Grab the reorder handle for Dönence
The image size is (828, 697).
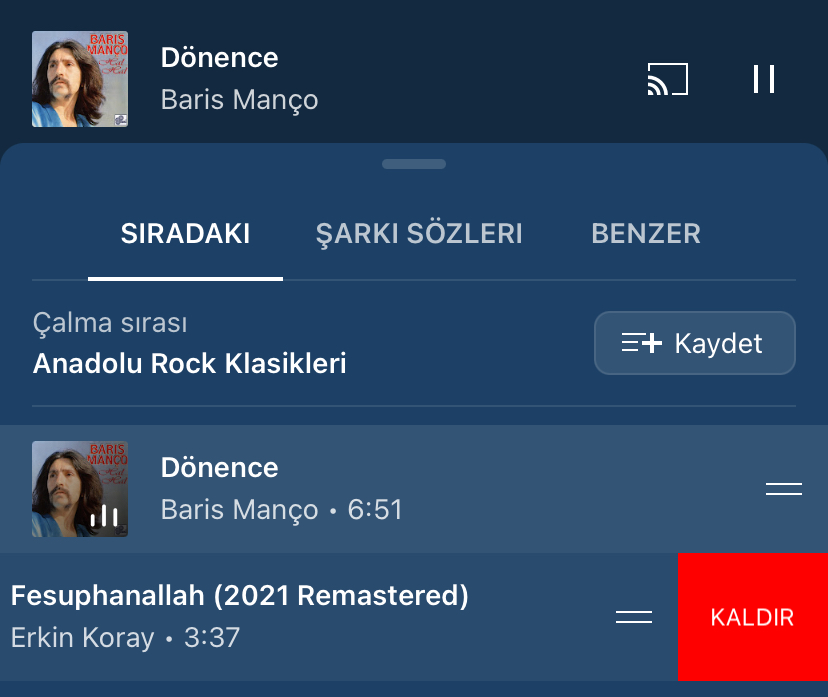(x=784, y=489)
